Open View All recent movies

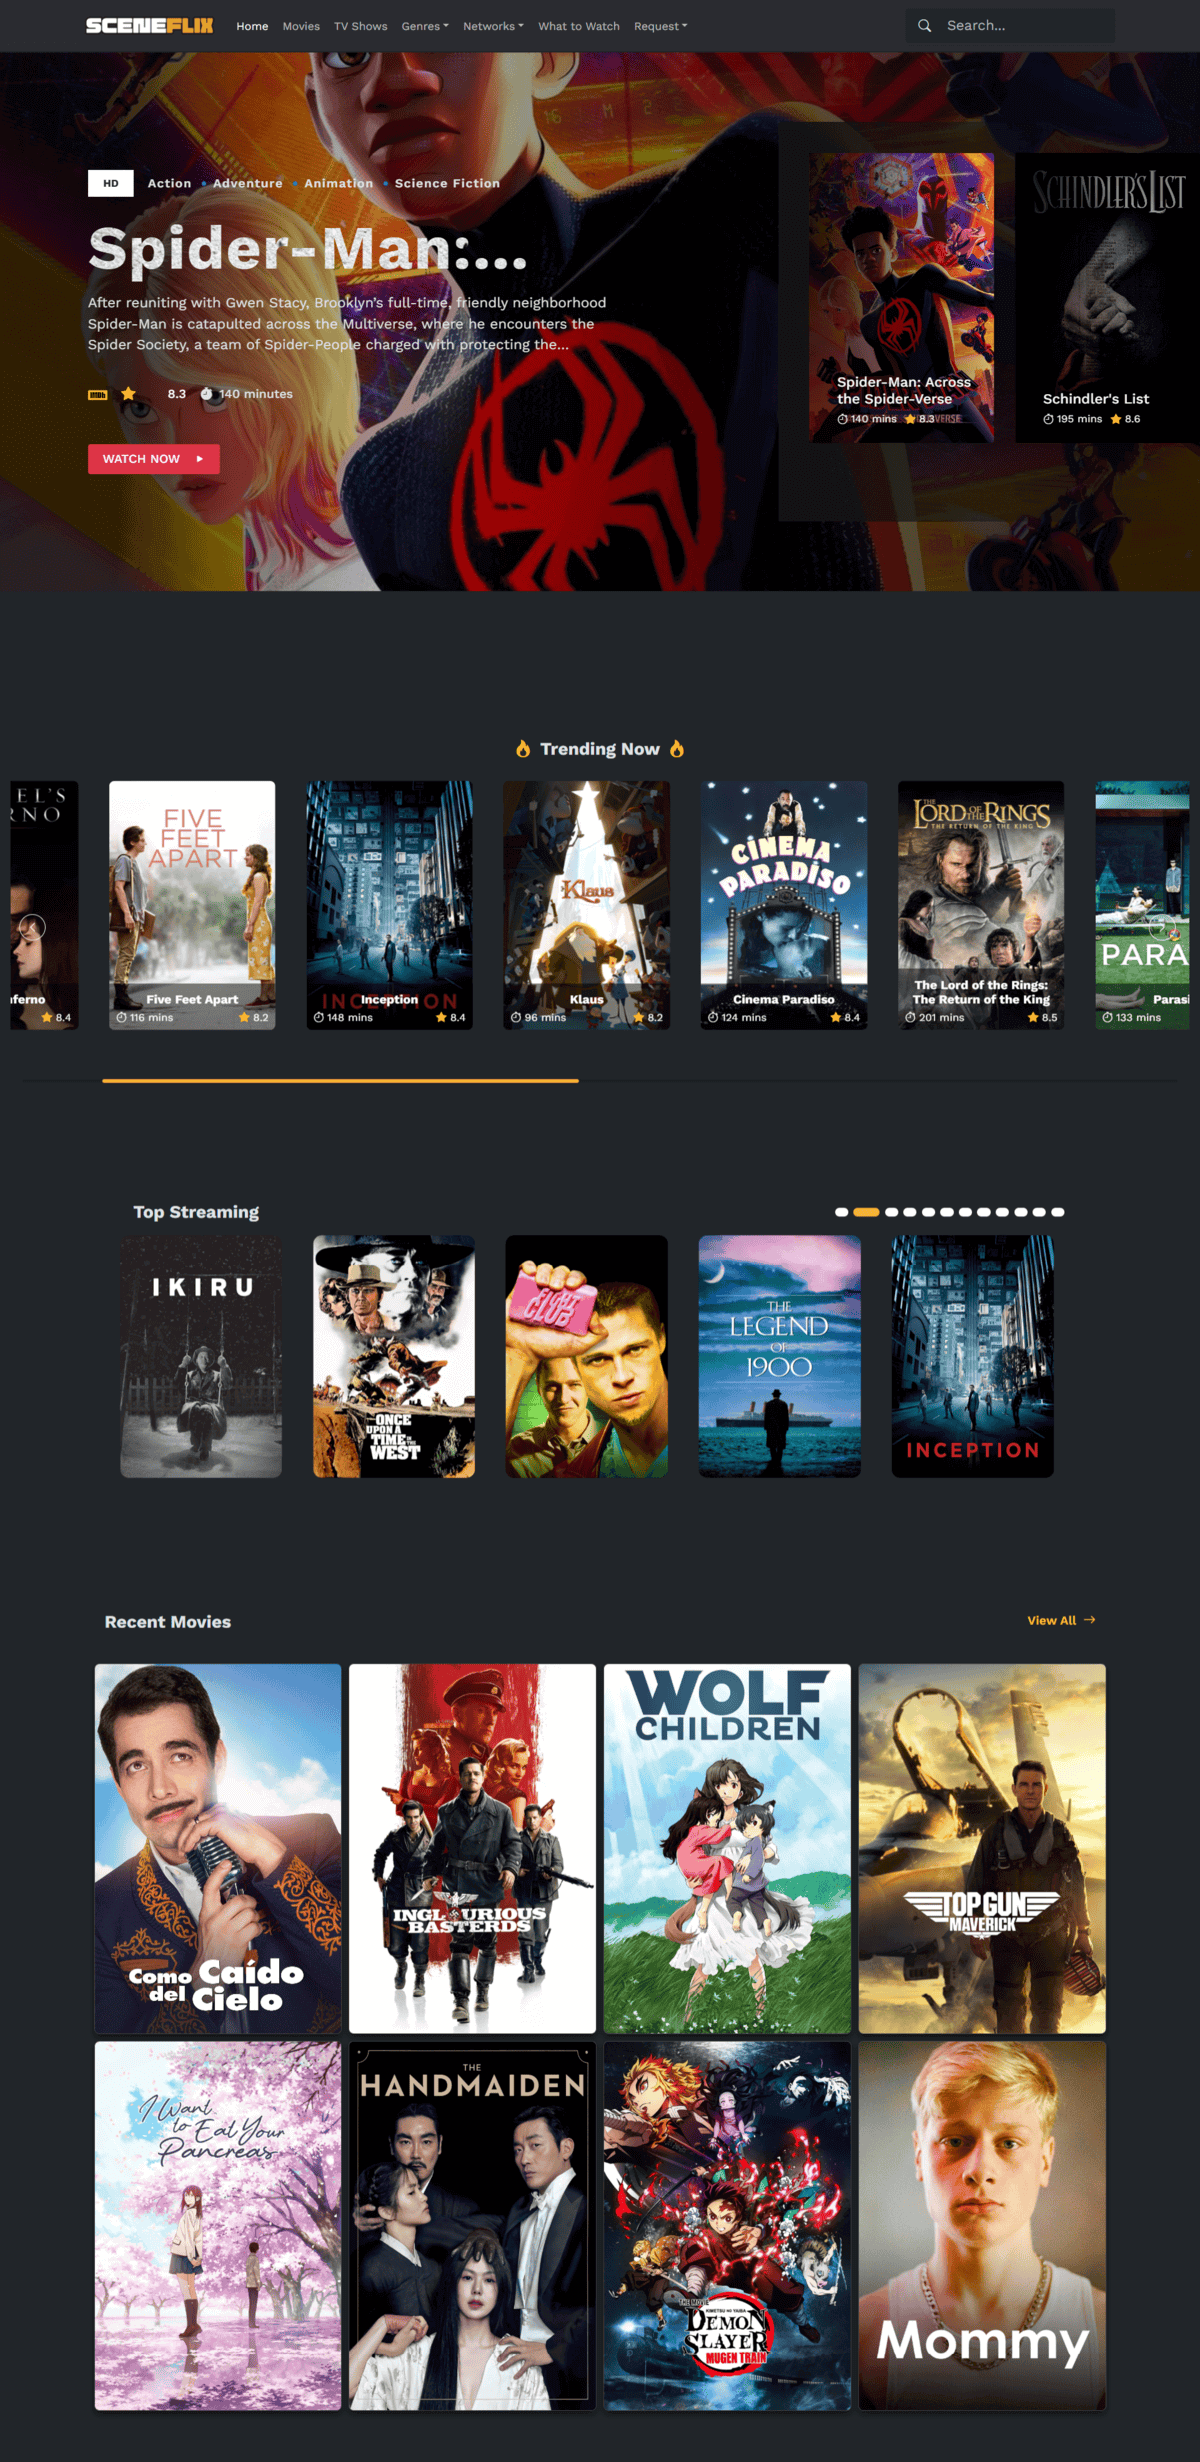coord(1061,1620)
